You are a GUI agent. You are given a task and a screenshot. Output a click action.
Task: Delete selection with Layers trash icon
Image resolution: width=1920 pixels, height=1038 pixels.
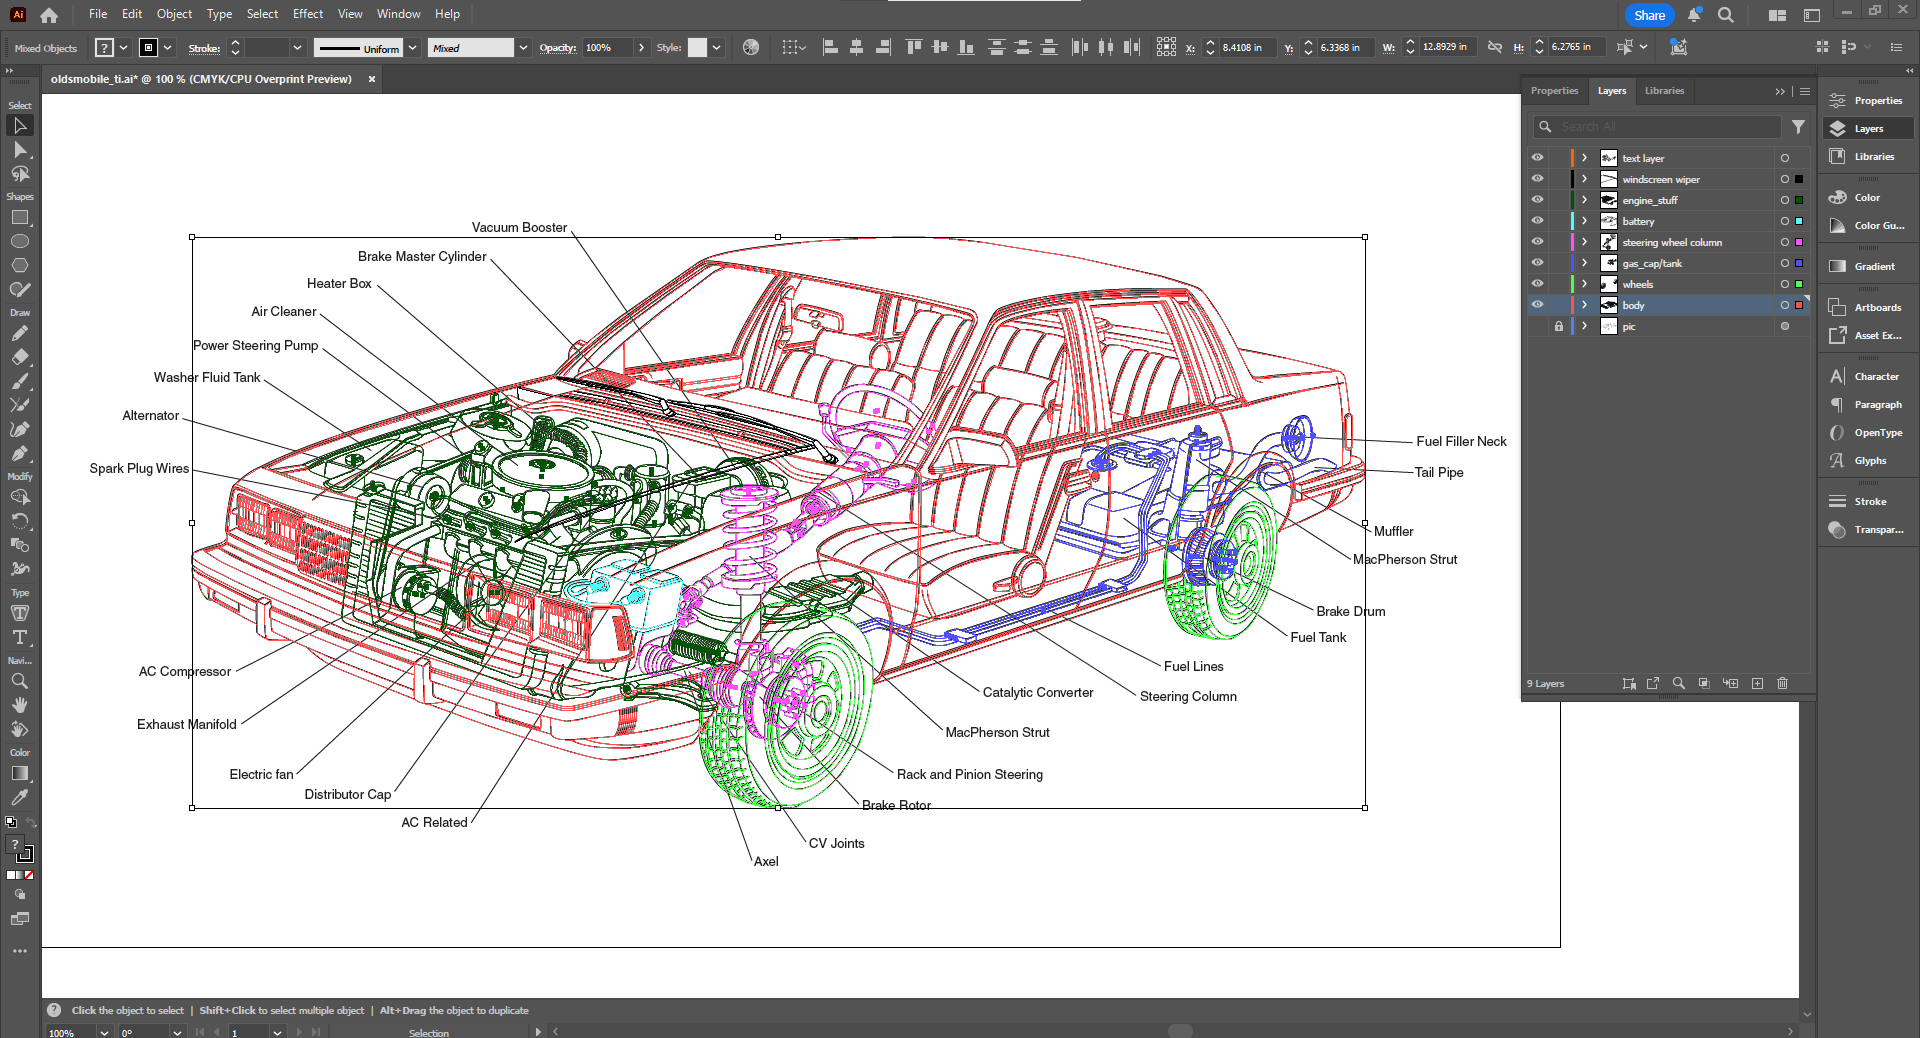tap(1782, 684)
